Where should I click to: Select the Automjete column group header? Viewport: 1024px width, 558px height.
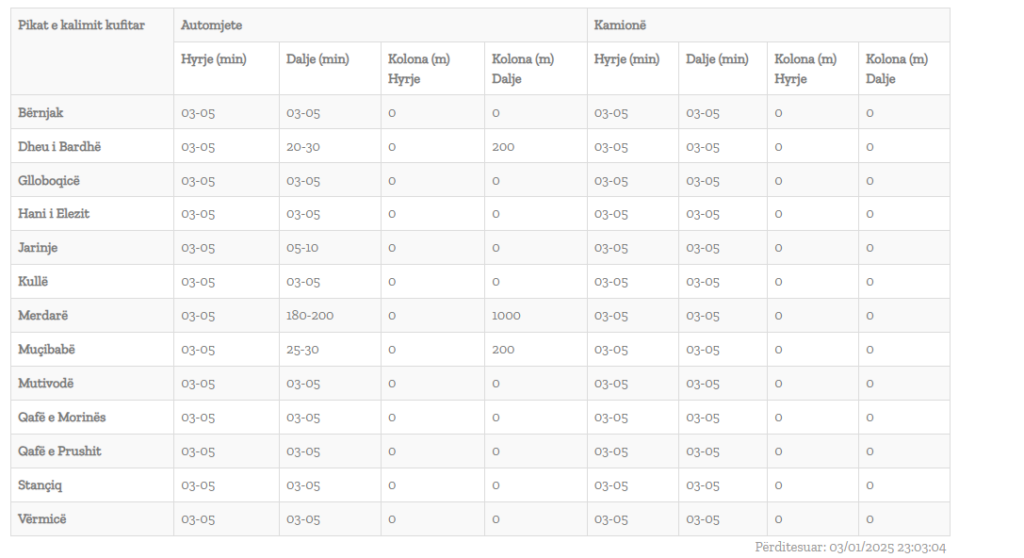[x=212, y=25]
